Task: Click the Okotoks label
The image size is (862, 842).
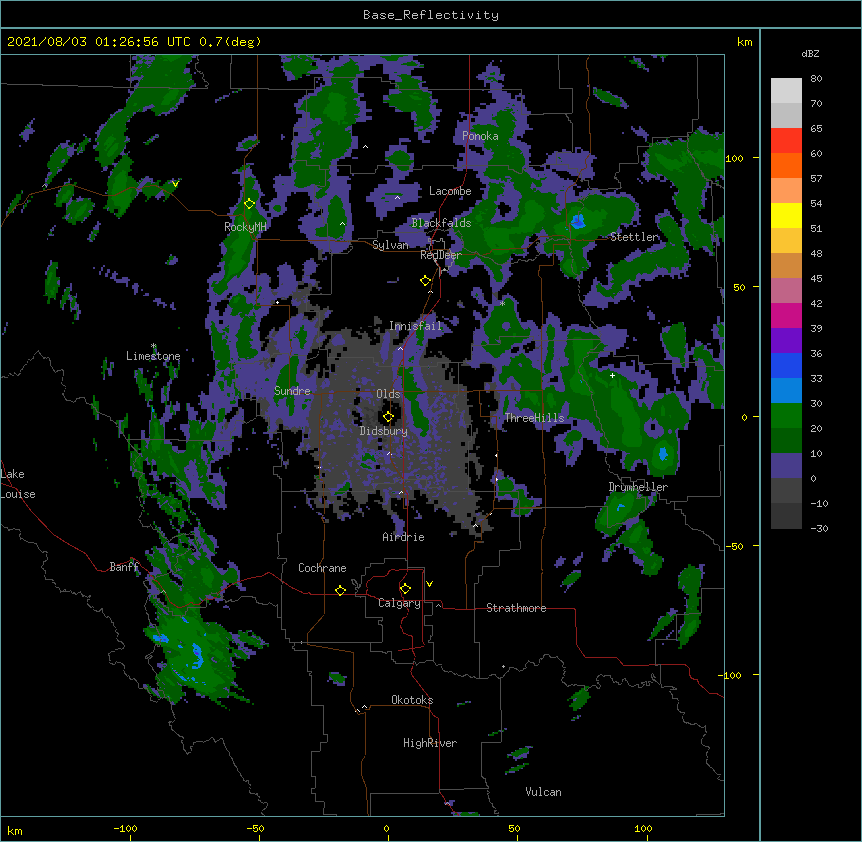Action: click(412, 700)
